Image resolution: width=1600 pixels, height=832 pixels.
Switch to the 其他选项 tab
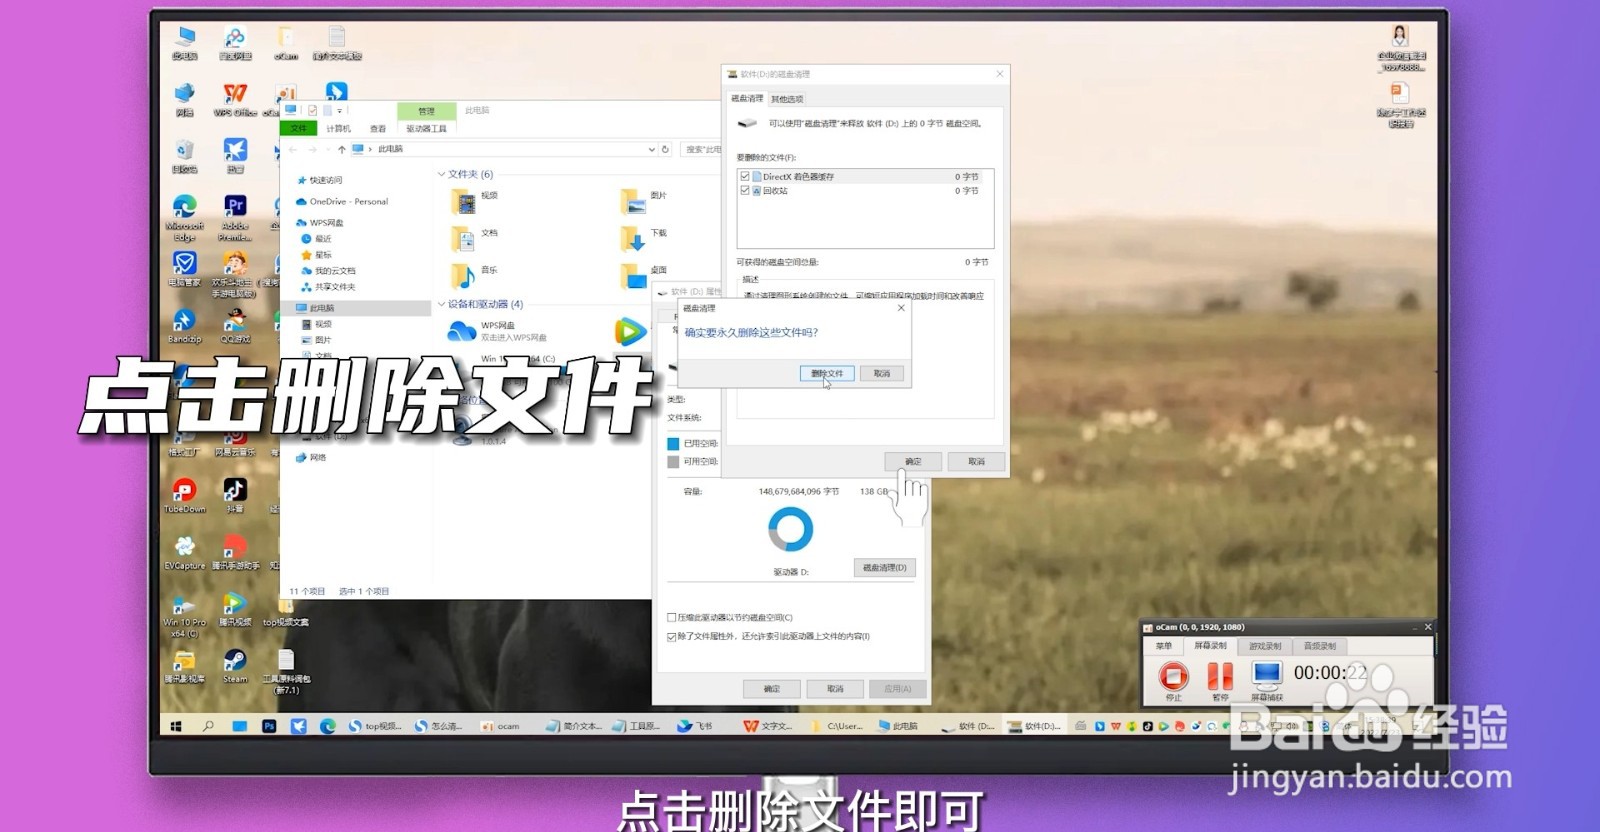pos(787,99)
